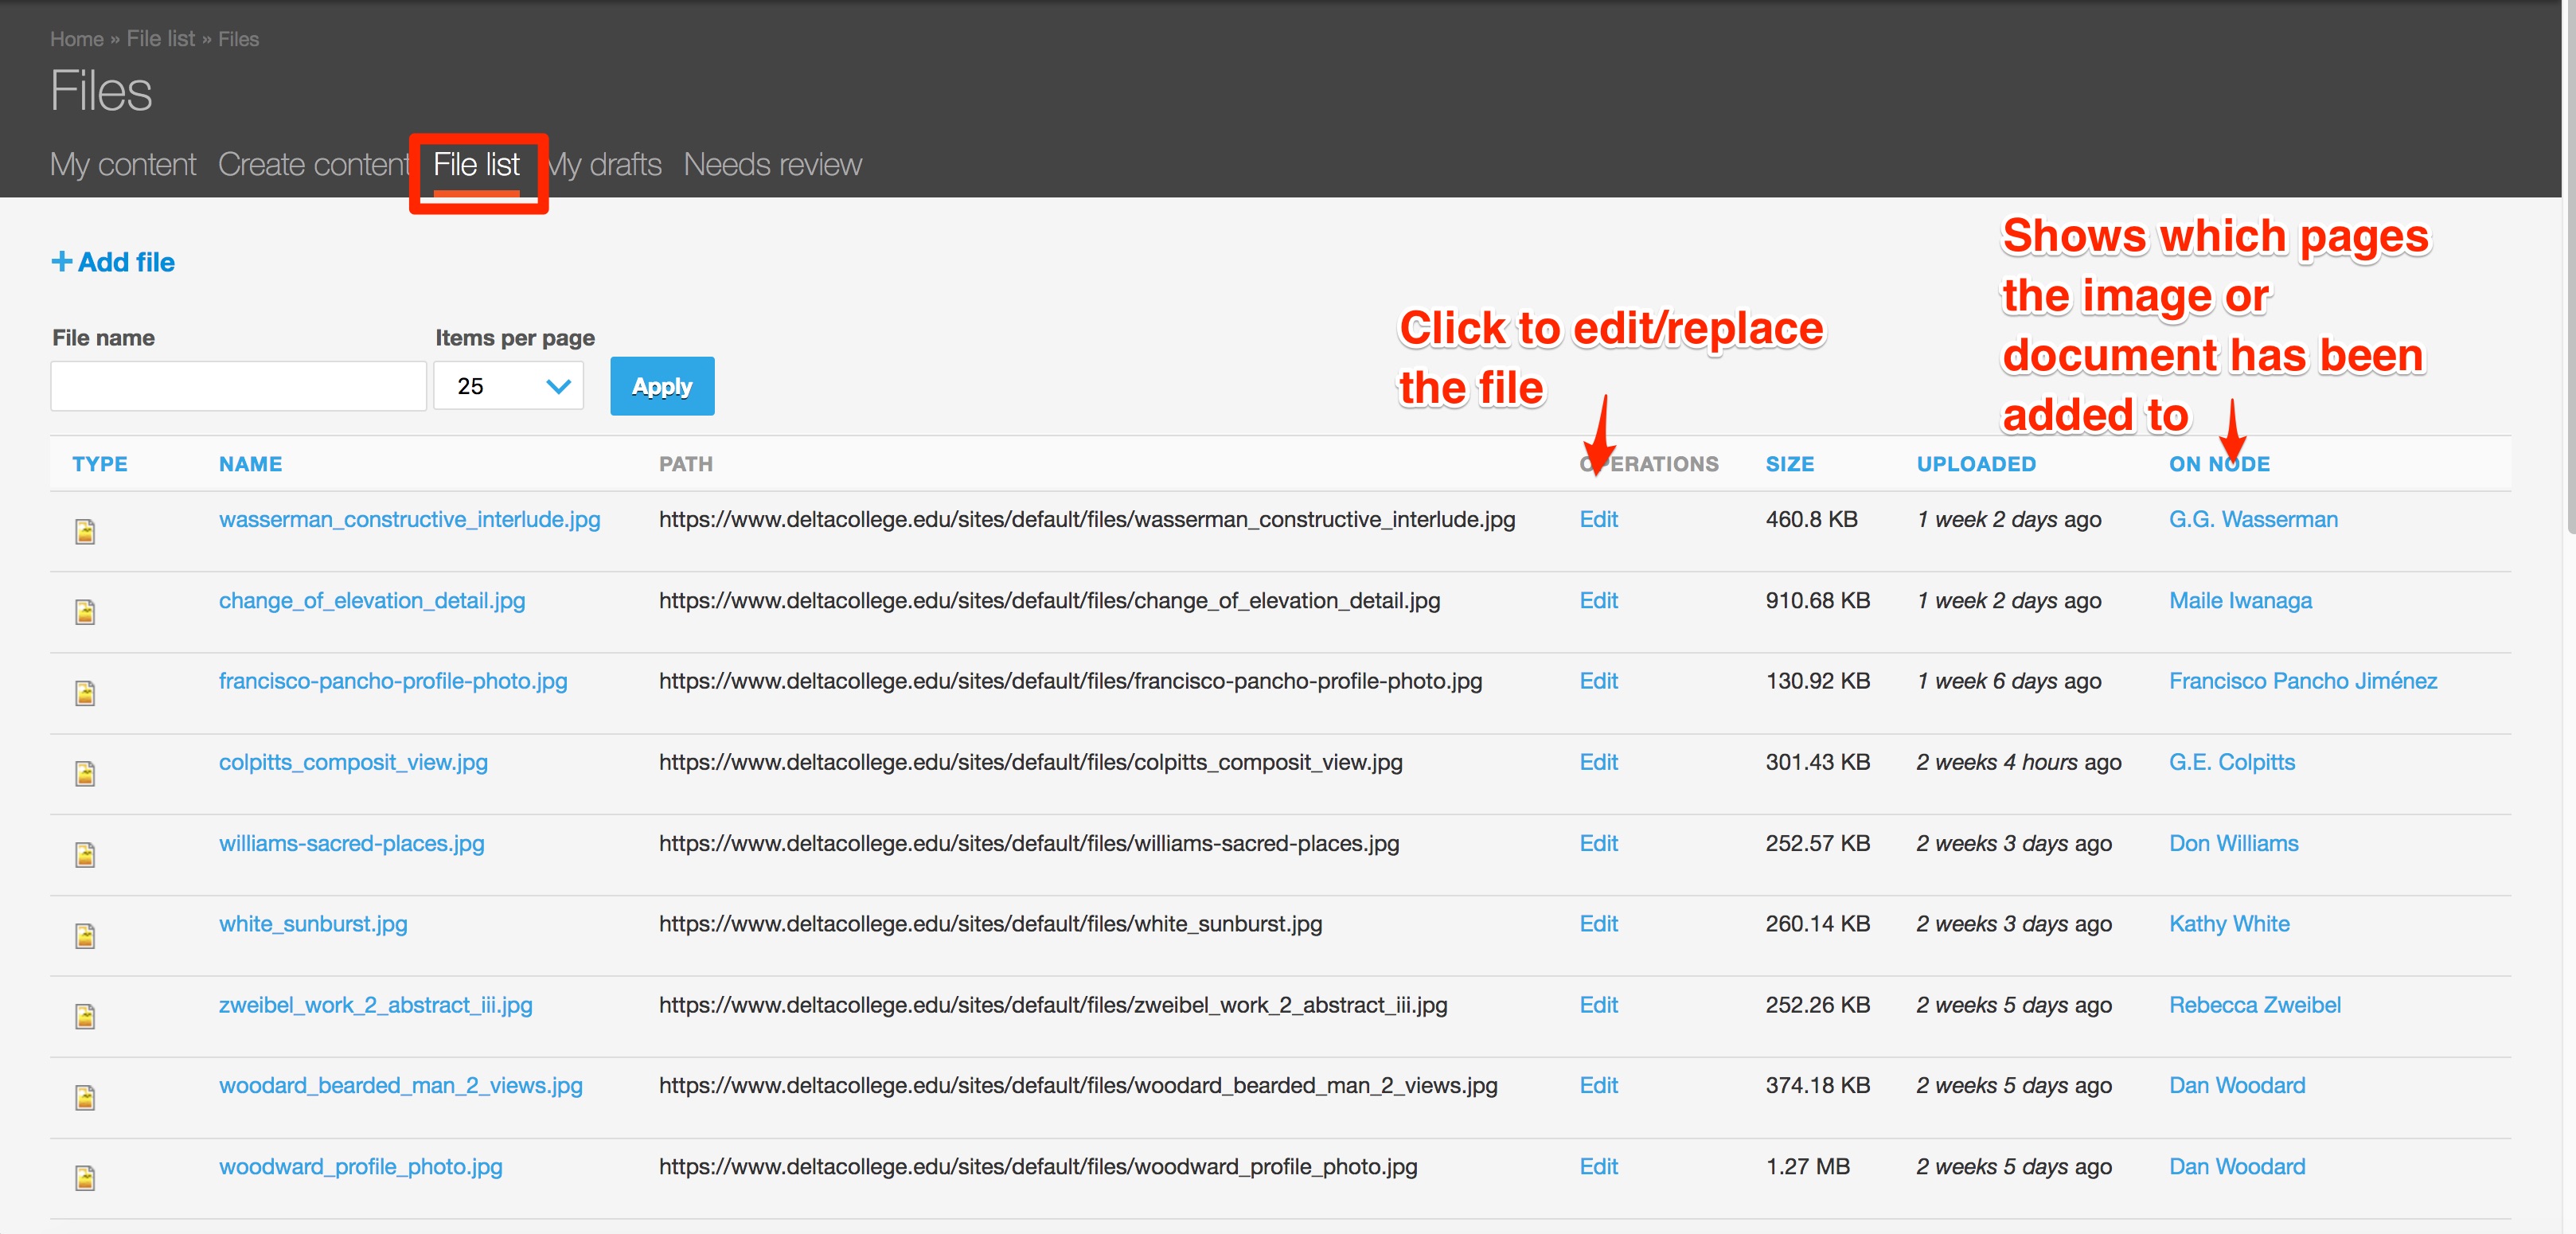Click image icon for williams-sacred-places.jpg

point(85,854)
